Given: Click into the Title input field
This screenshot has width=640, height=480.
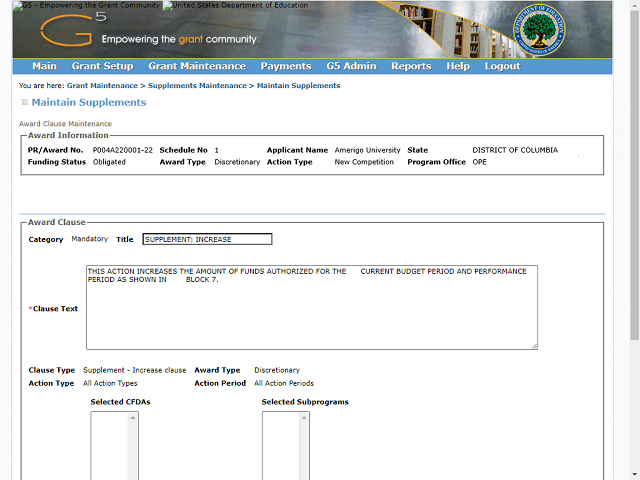Looking at the screenshot, I should 207,239.
